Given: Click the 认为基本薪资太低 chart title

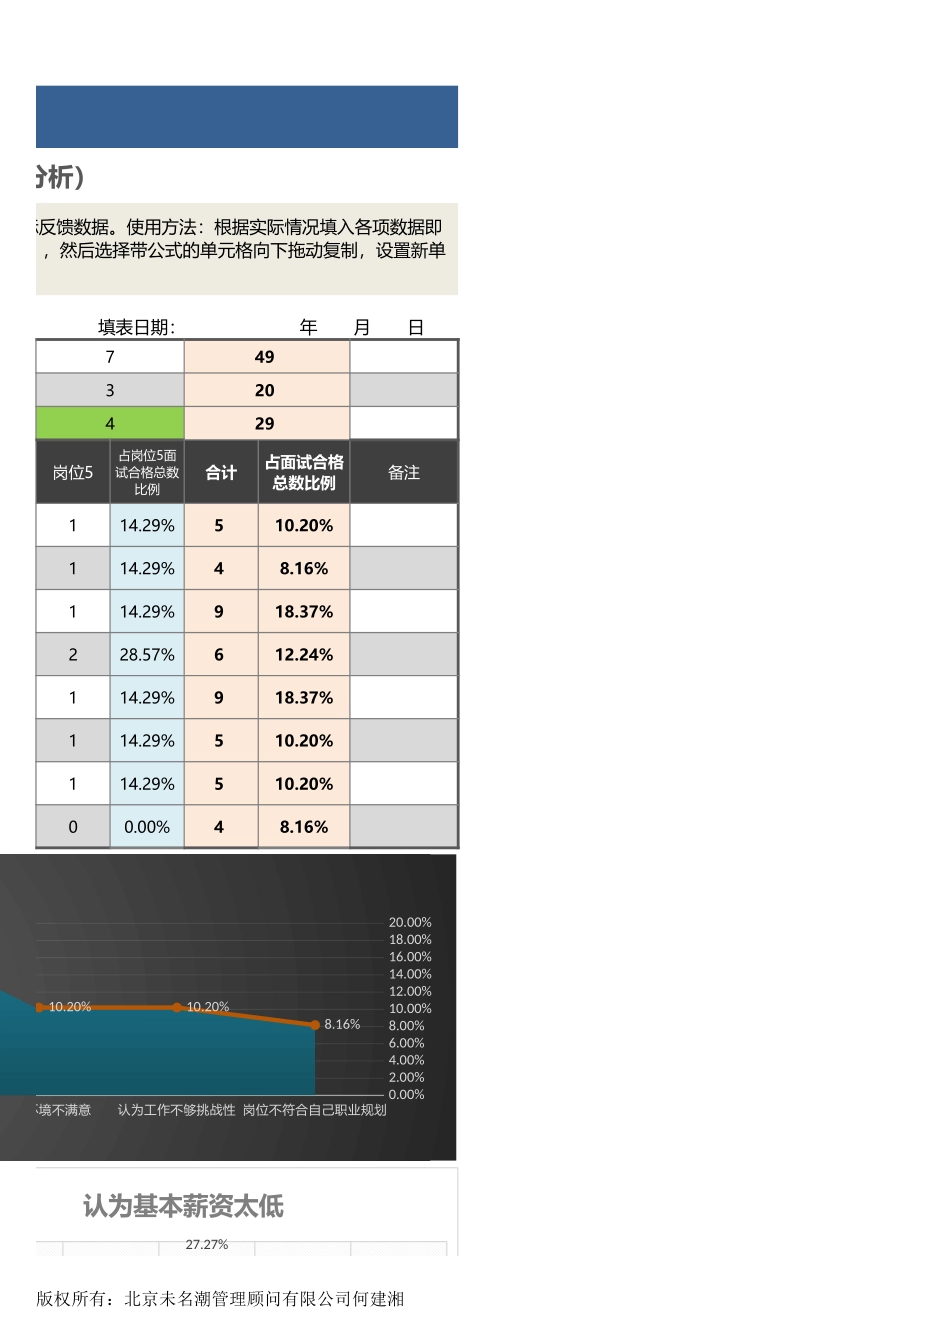Looking at the screenshot, I should (184, 1207).
